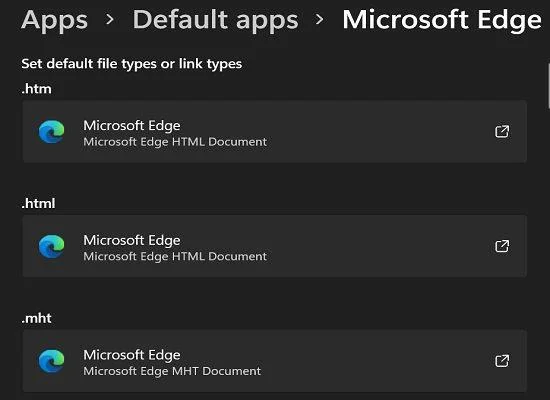Open external-link icon for .mht row
The height and width of the screenshot is (400, 550).
tap(502, 361)
